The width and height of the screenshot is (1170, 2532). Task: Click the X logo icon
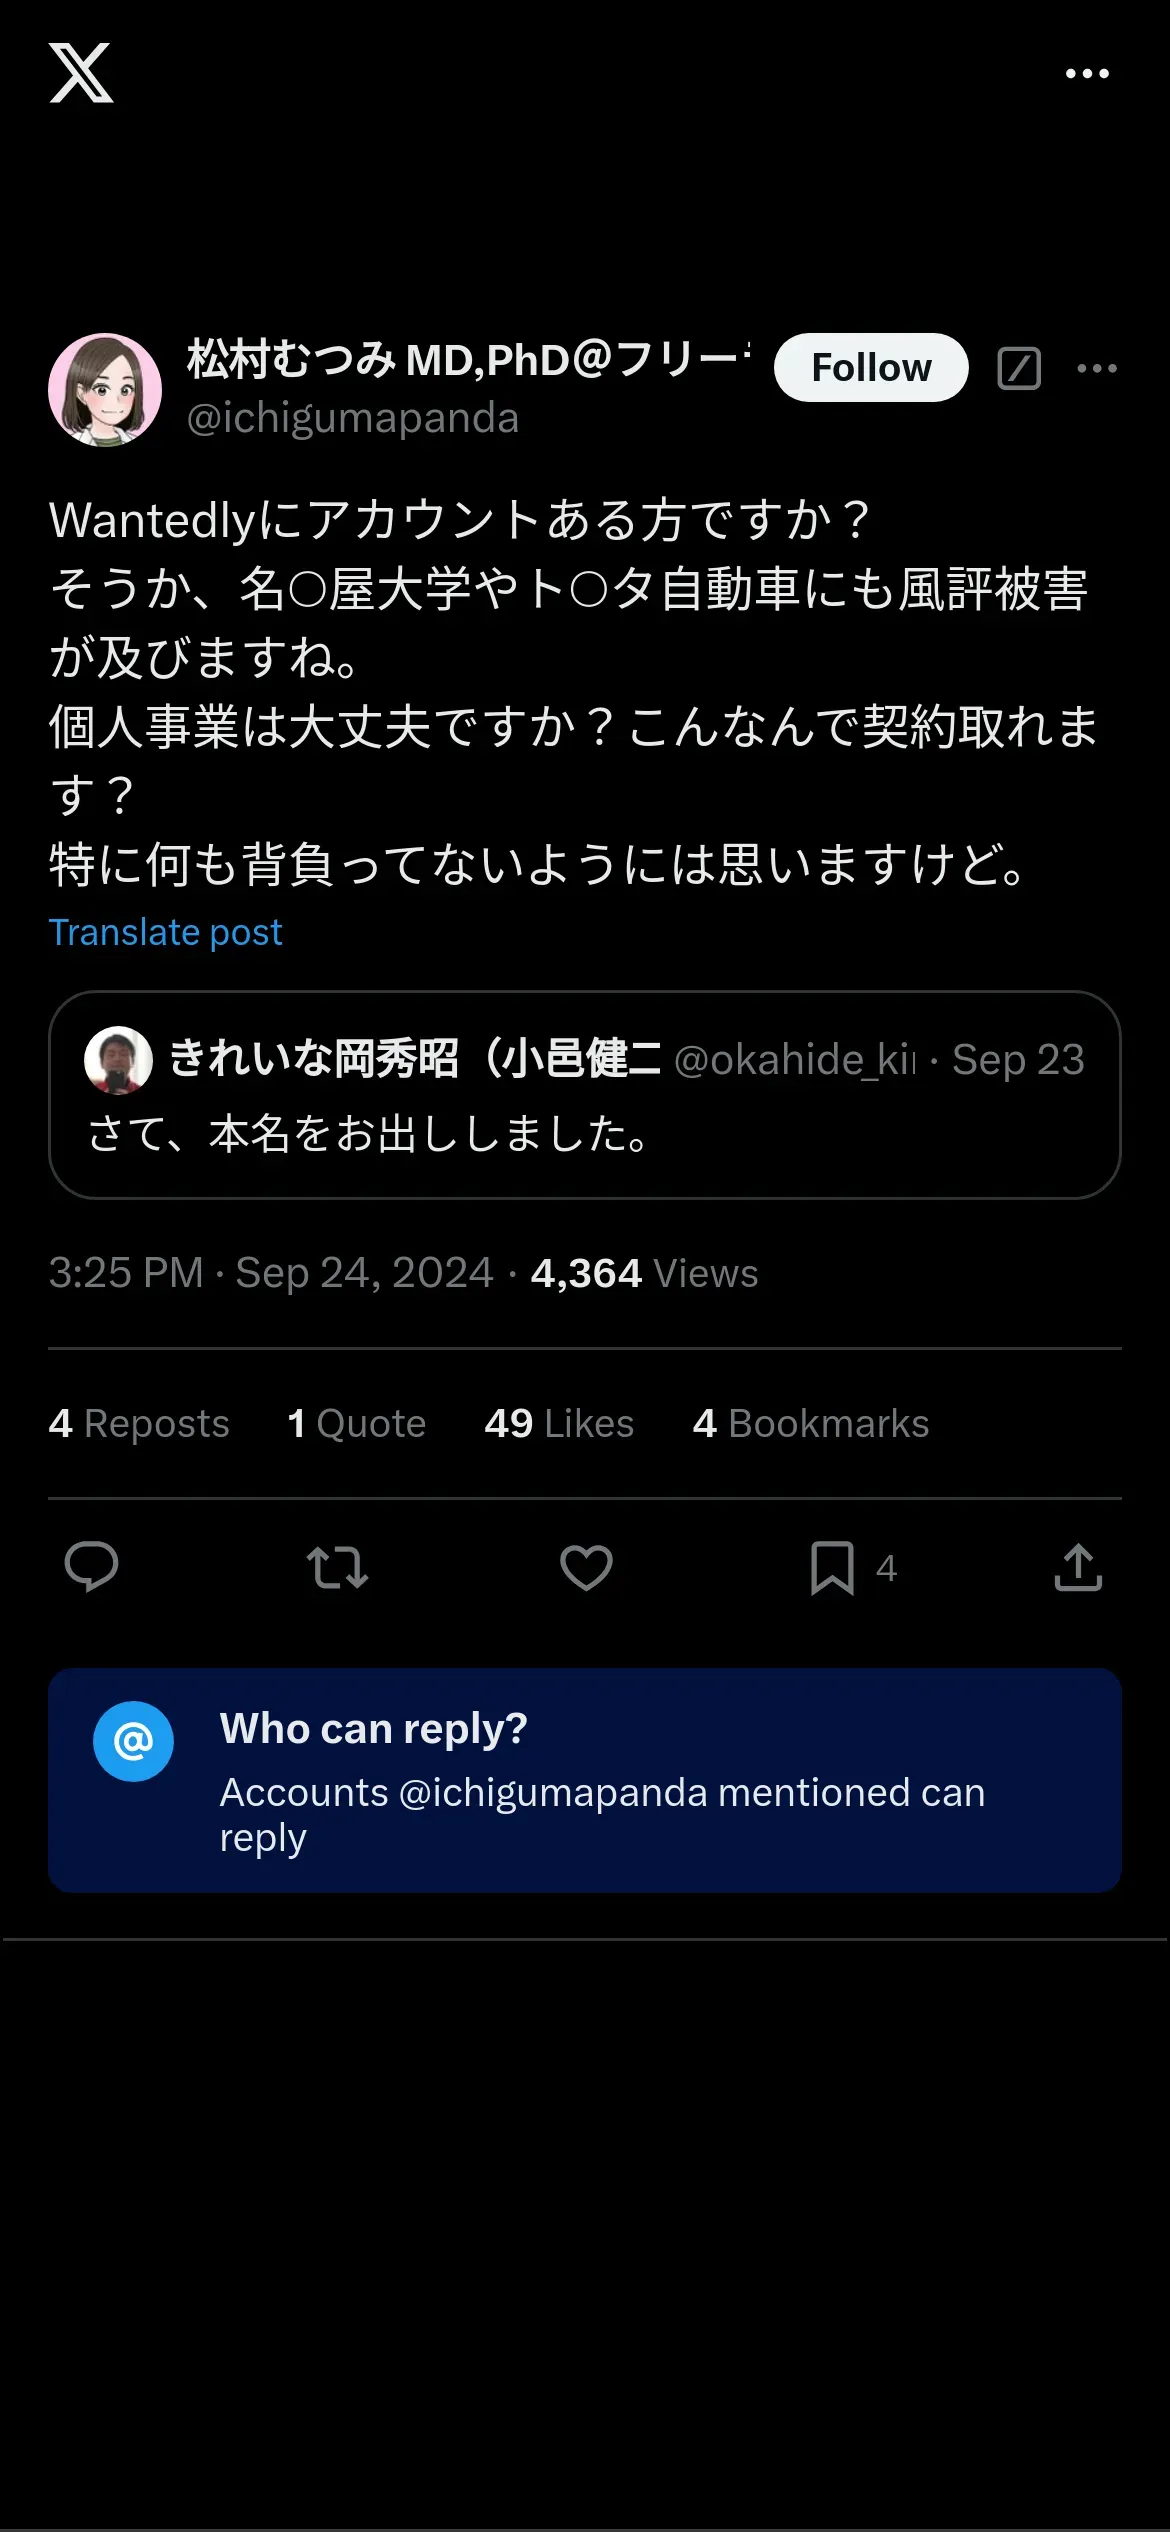pos(81,73)
